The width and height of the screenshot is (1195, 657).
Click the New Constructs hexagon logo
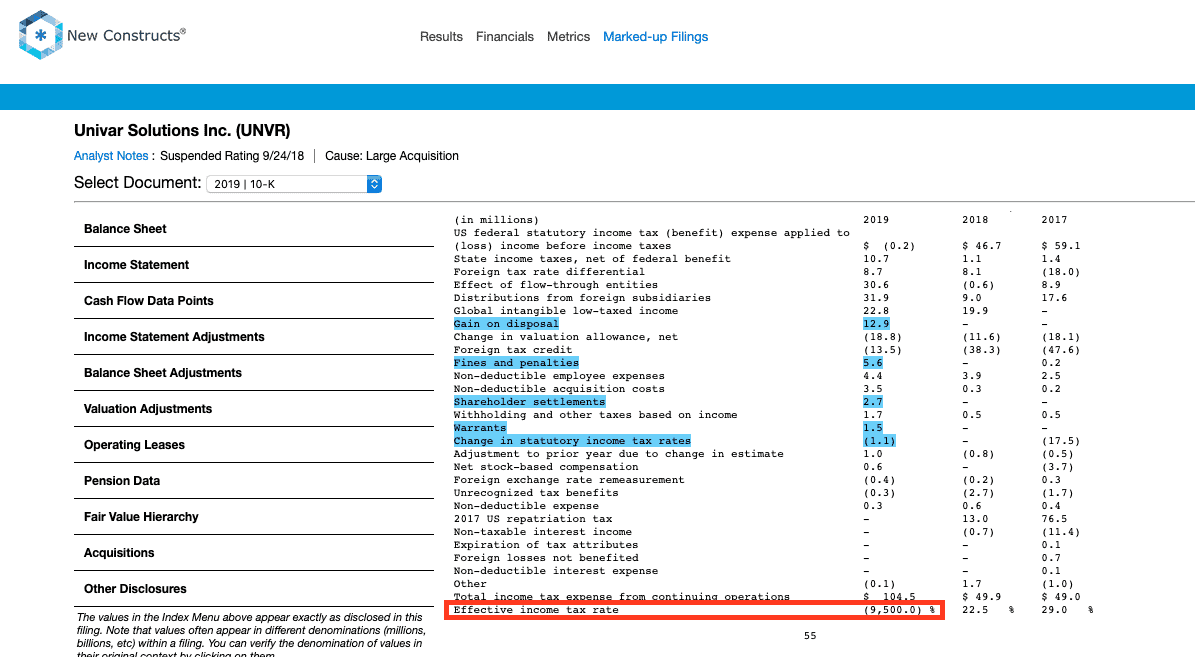tap(40, 35)
